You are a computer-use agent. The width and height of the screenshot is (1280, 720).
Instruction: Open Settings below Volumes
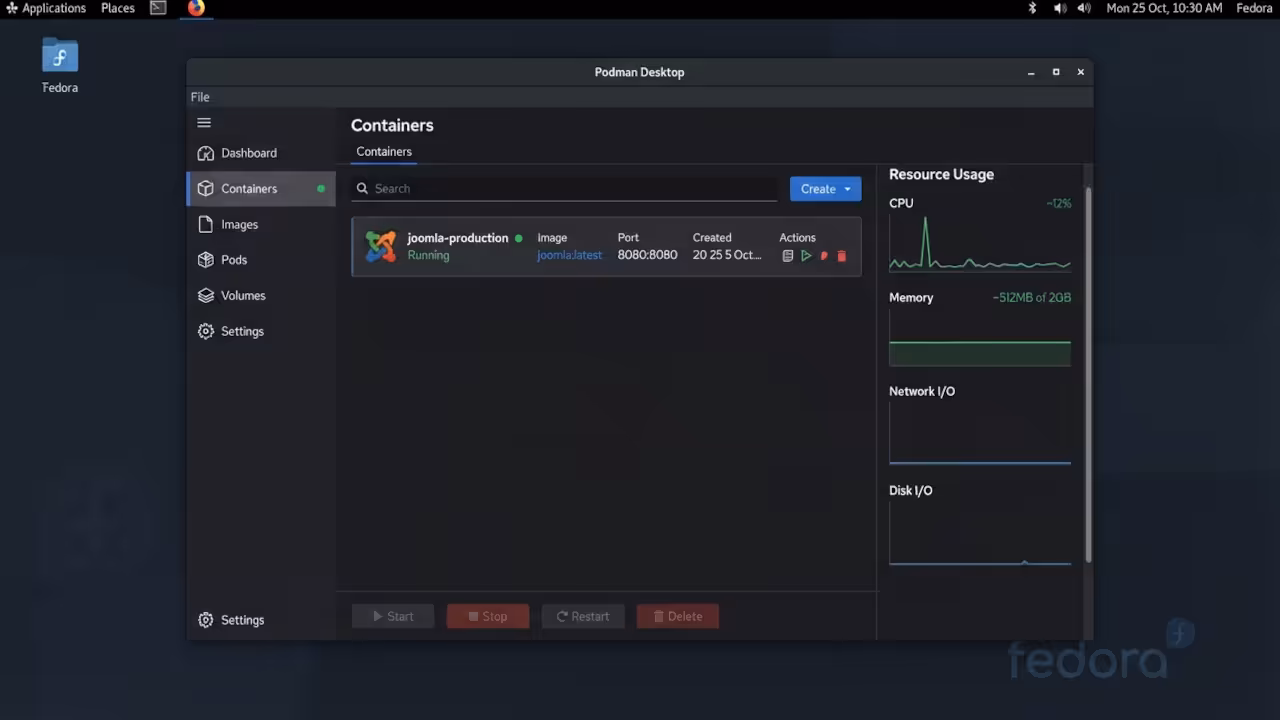tap(261, 331)
